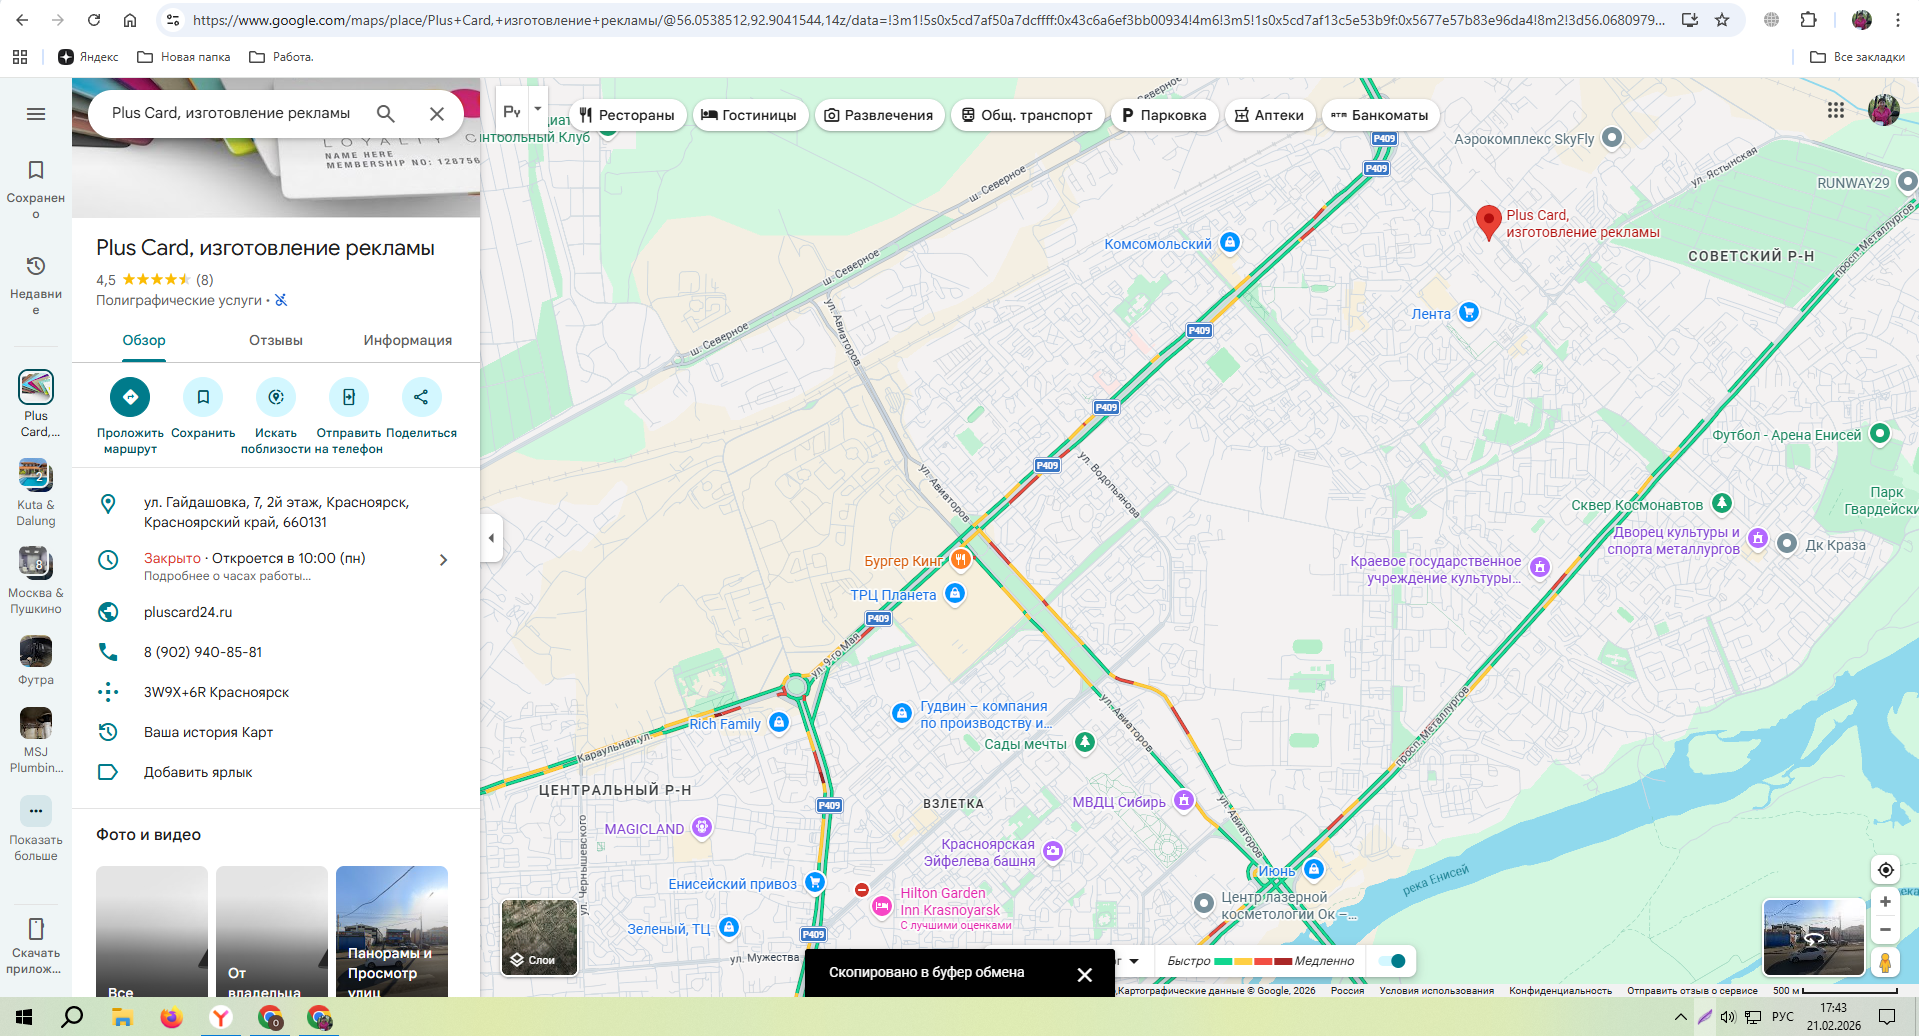Open Панорамы и Просмотр улиц photo

click(x=392, y=931)
